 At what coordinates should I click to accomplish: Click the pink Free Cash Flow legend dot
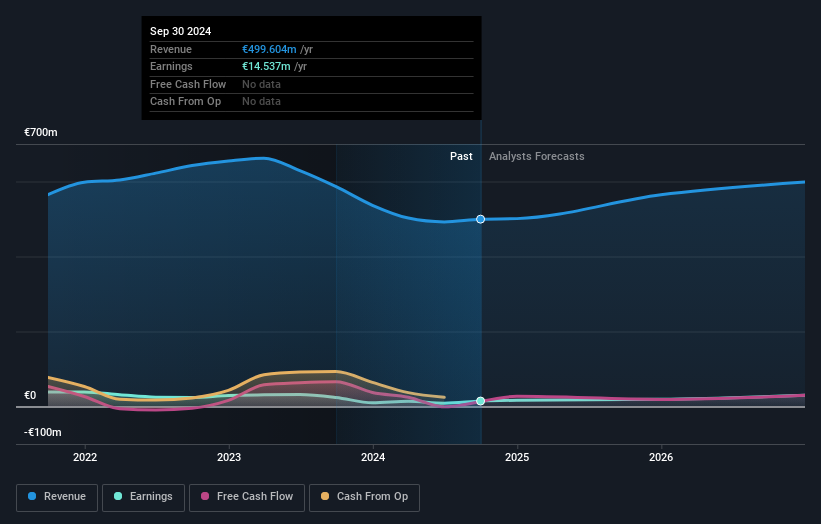[x=205, y=496]
